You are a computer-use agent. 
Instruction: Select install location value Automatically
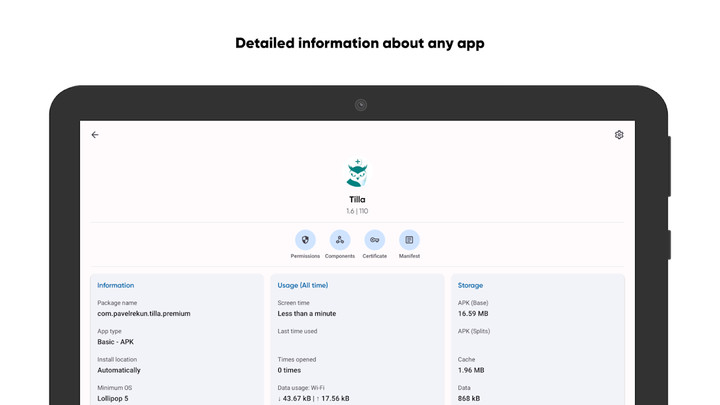[x=119, y=370]
